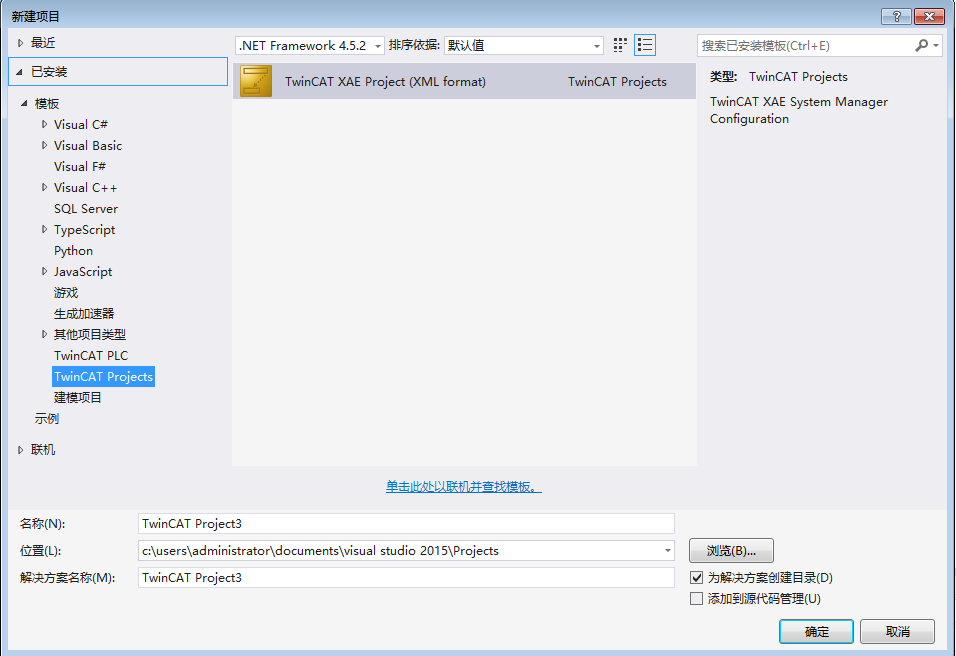Screen dimensions: 956x656
Task: Select TwinCAT Projects template category
Action: [x=104, y=376]
